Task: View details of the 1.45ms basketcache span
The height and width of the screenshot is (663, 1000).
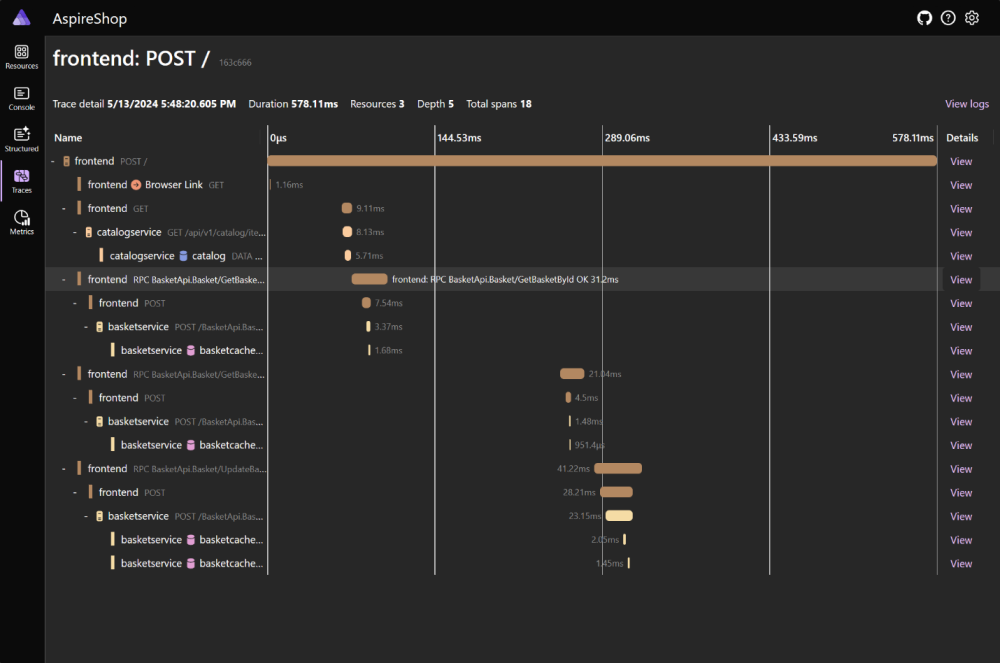Action: point(960,564)
